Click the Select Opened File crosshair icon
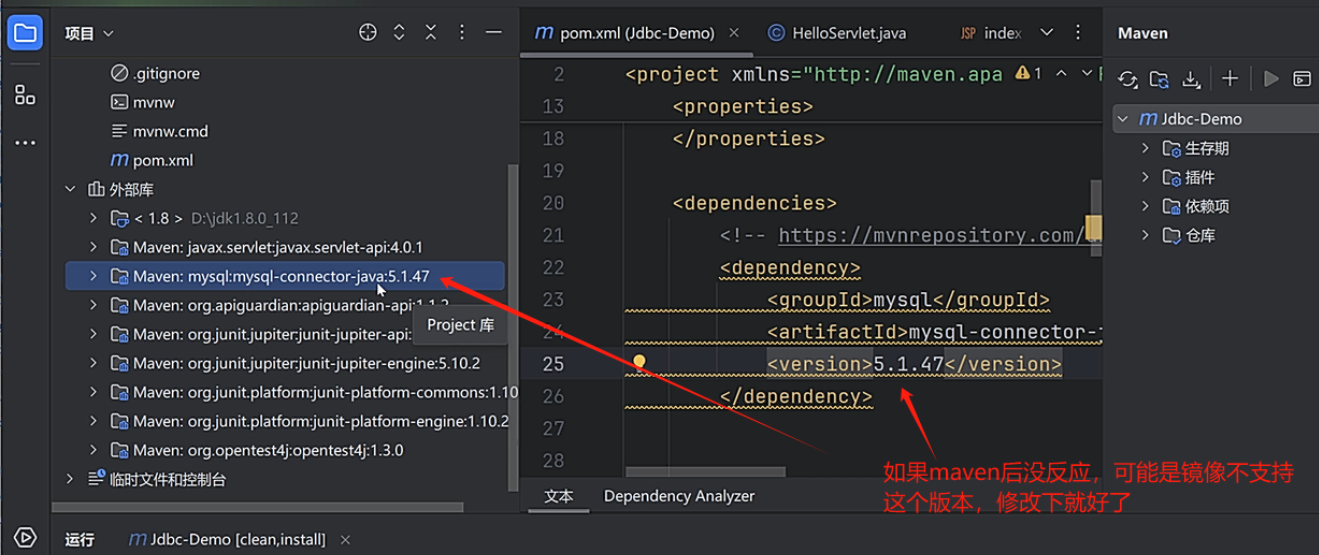The image size is (1319, 555). click(368, 33)
